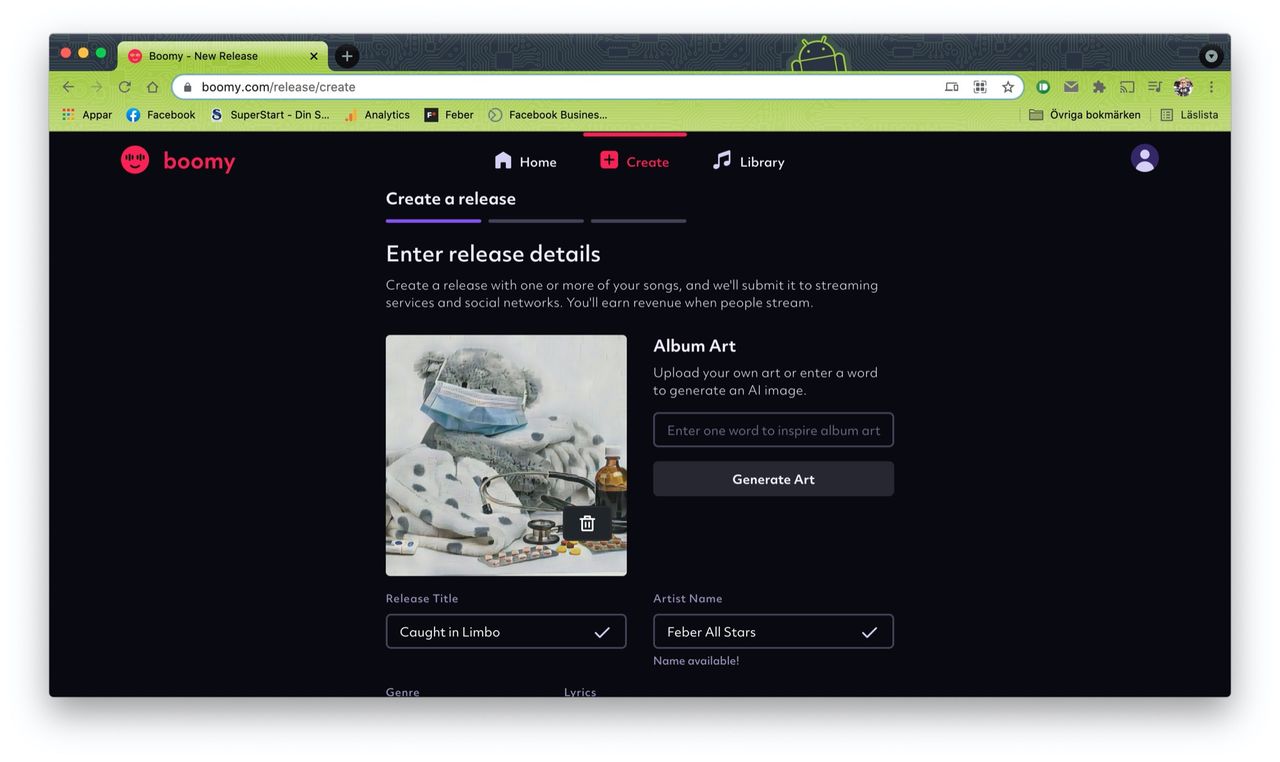The image size is (1280, 762).
Task: Expand the Övriga bokmärken folder
Action: [x=1085, y=115]
